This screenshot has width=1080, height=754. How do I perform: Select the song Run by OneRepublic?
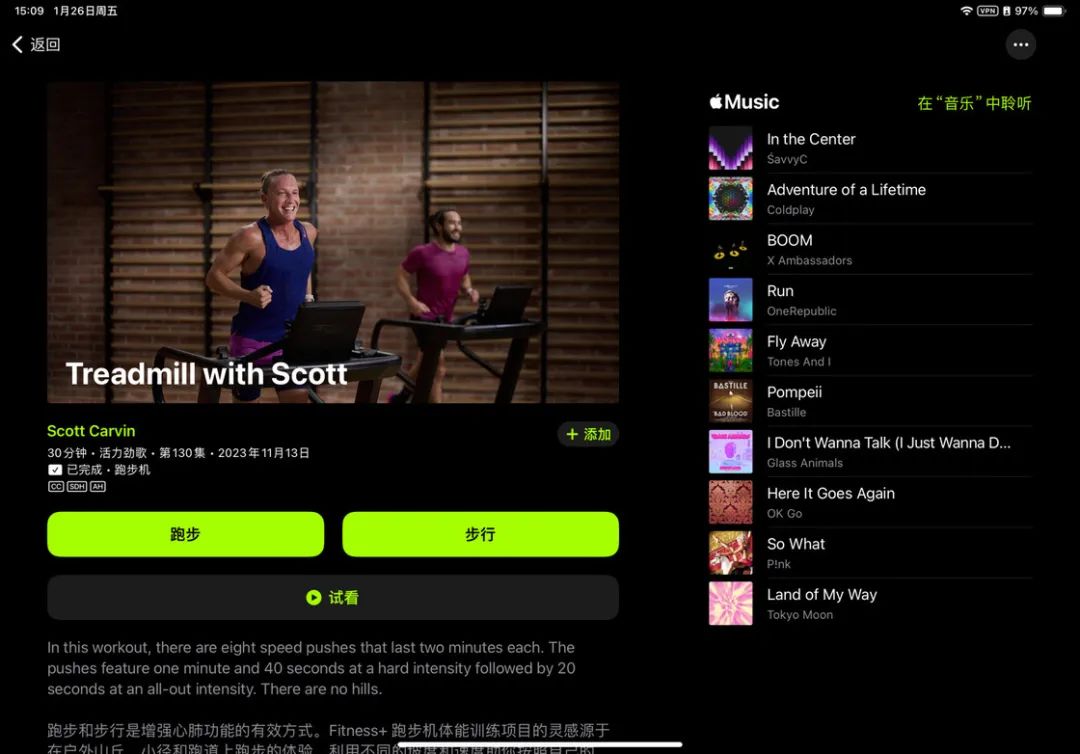[870, 300]
